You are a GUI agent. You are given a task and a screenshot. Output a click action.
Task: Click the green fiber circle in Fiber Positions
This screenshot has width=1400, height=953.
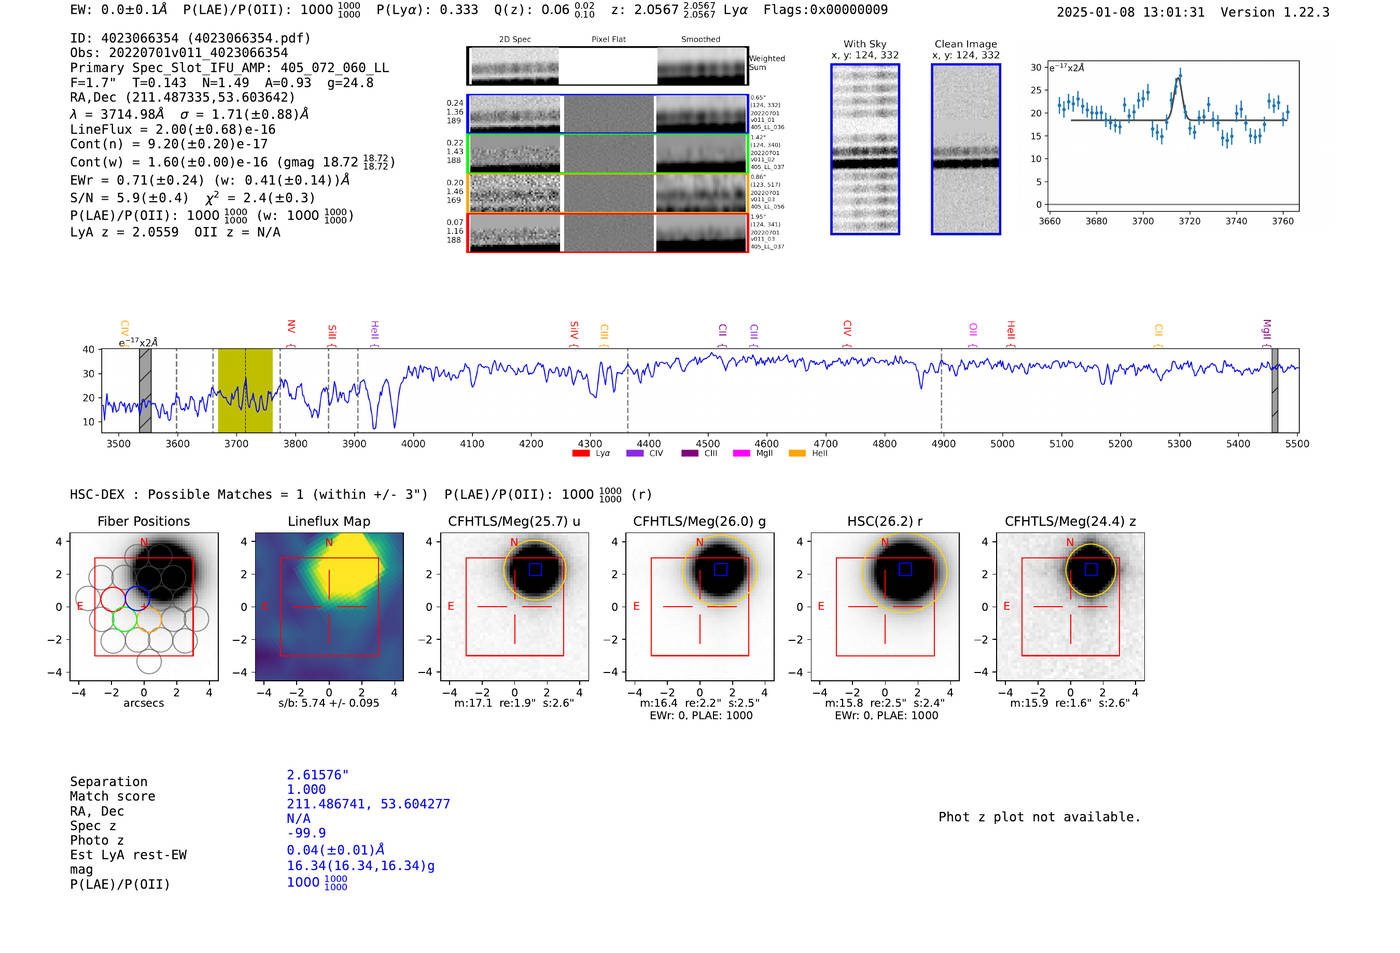[x=125, y=619]
